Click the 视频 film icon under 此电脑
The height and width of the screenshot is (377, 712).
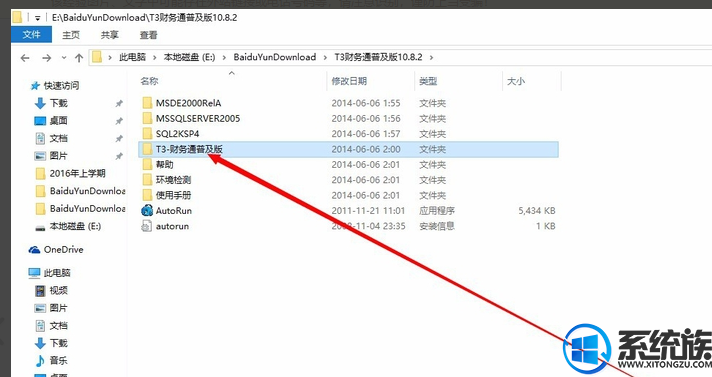click(x=40, y=291)
